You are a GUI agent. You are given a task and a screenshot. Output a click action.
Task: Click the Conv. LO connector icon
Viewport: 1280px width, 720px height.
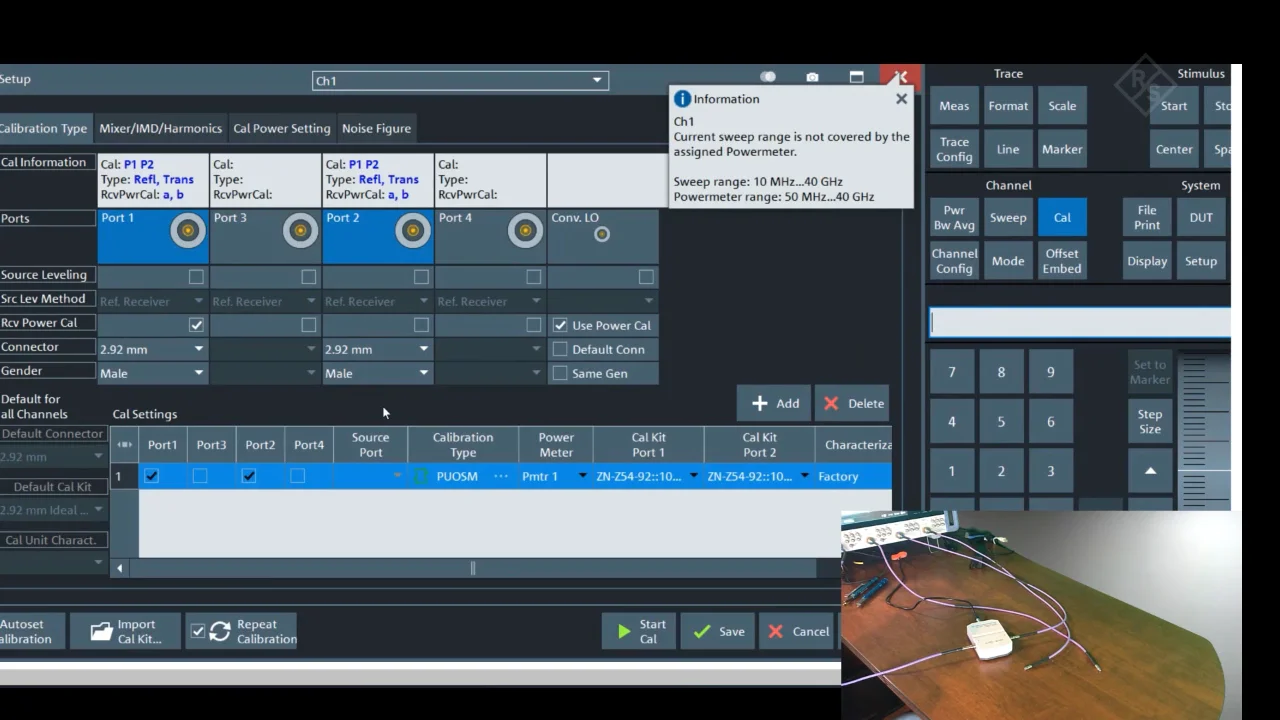pos(602,234)
